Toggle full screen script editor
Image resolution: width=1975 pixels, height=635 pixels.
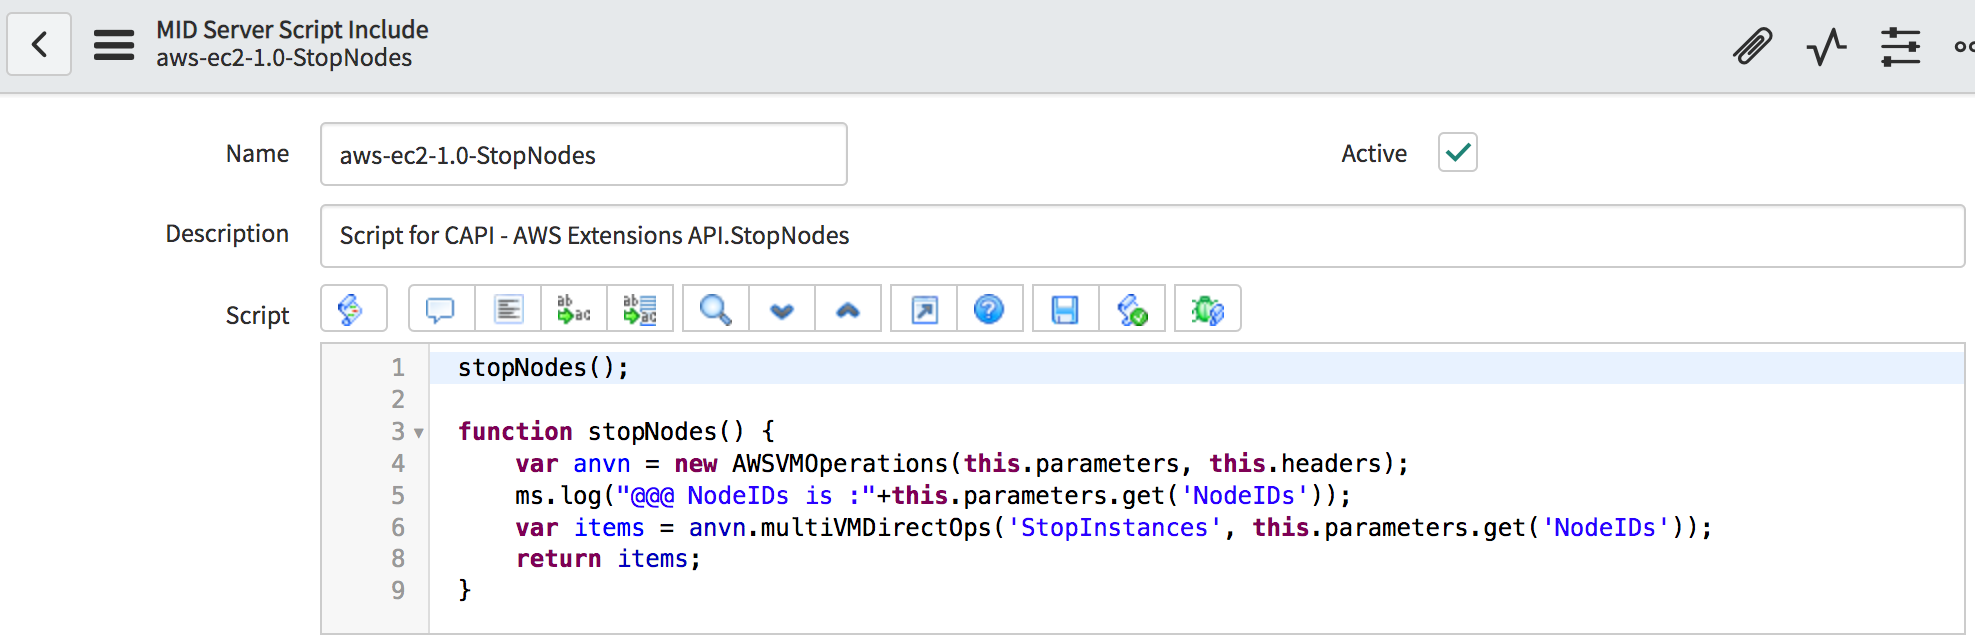(x=924, y=309)
